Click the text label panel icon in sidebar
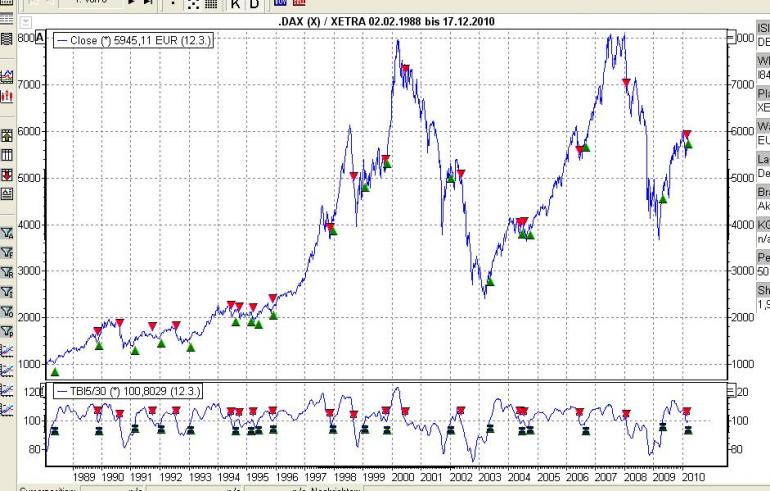The height and width of the screenshot is (491, 770). coord(6,194)
